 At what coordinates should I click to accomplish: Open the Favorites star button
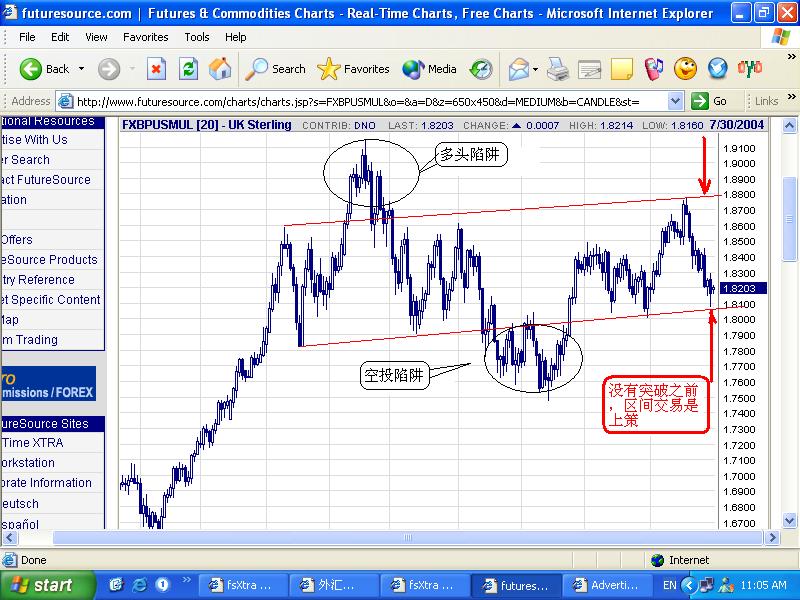tap(353, 69)
